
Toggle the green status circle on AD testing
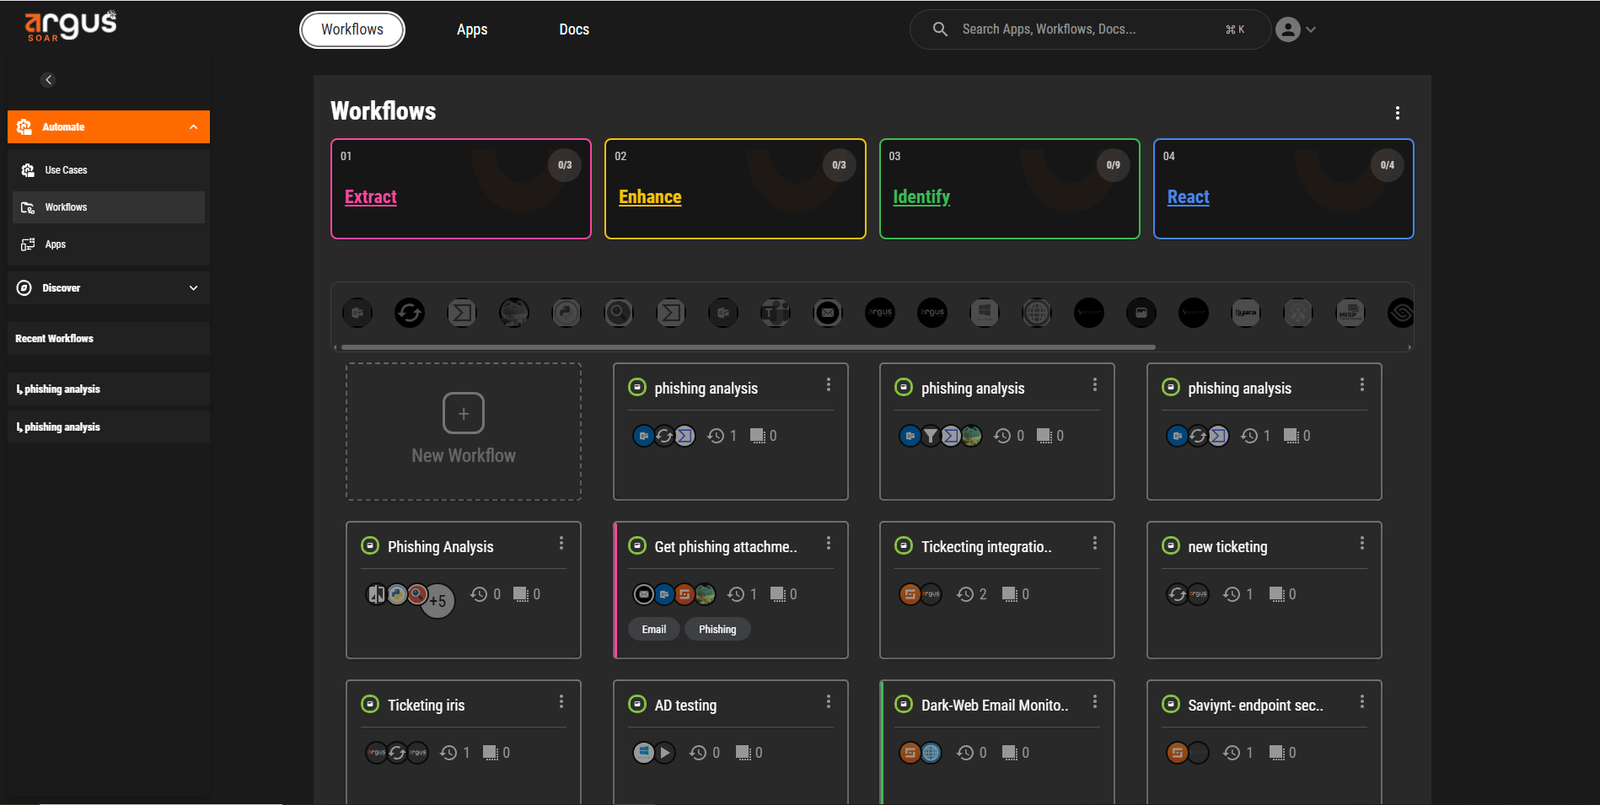click(637, 704)
